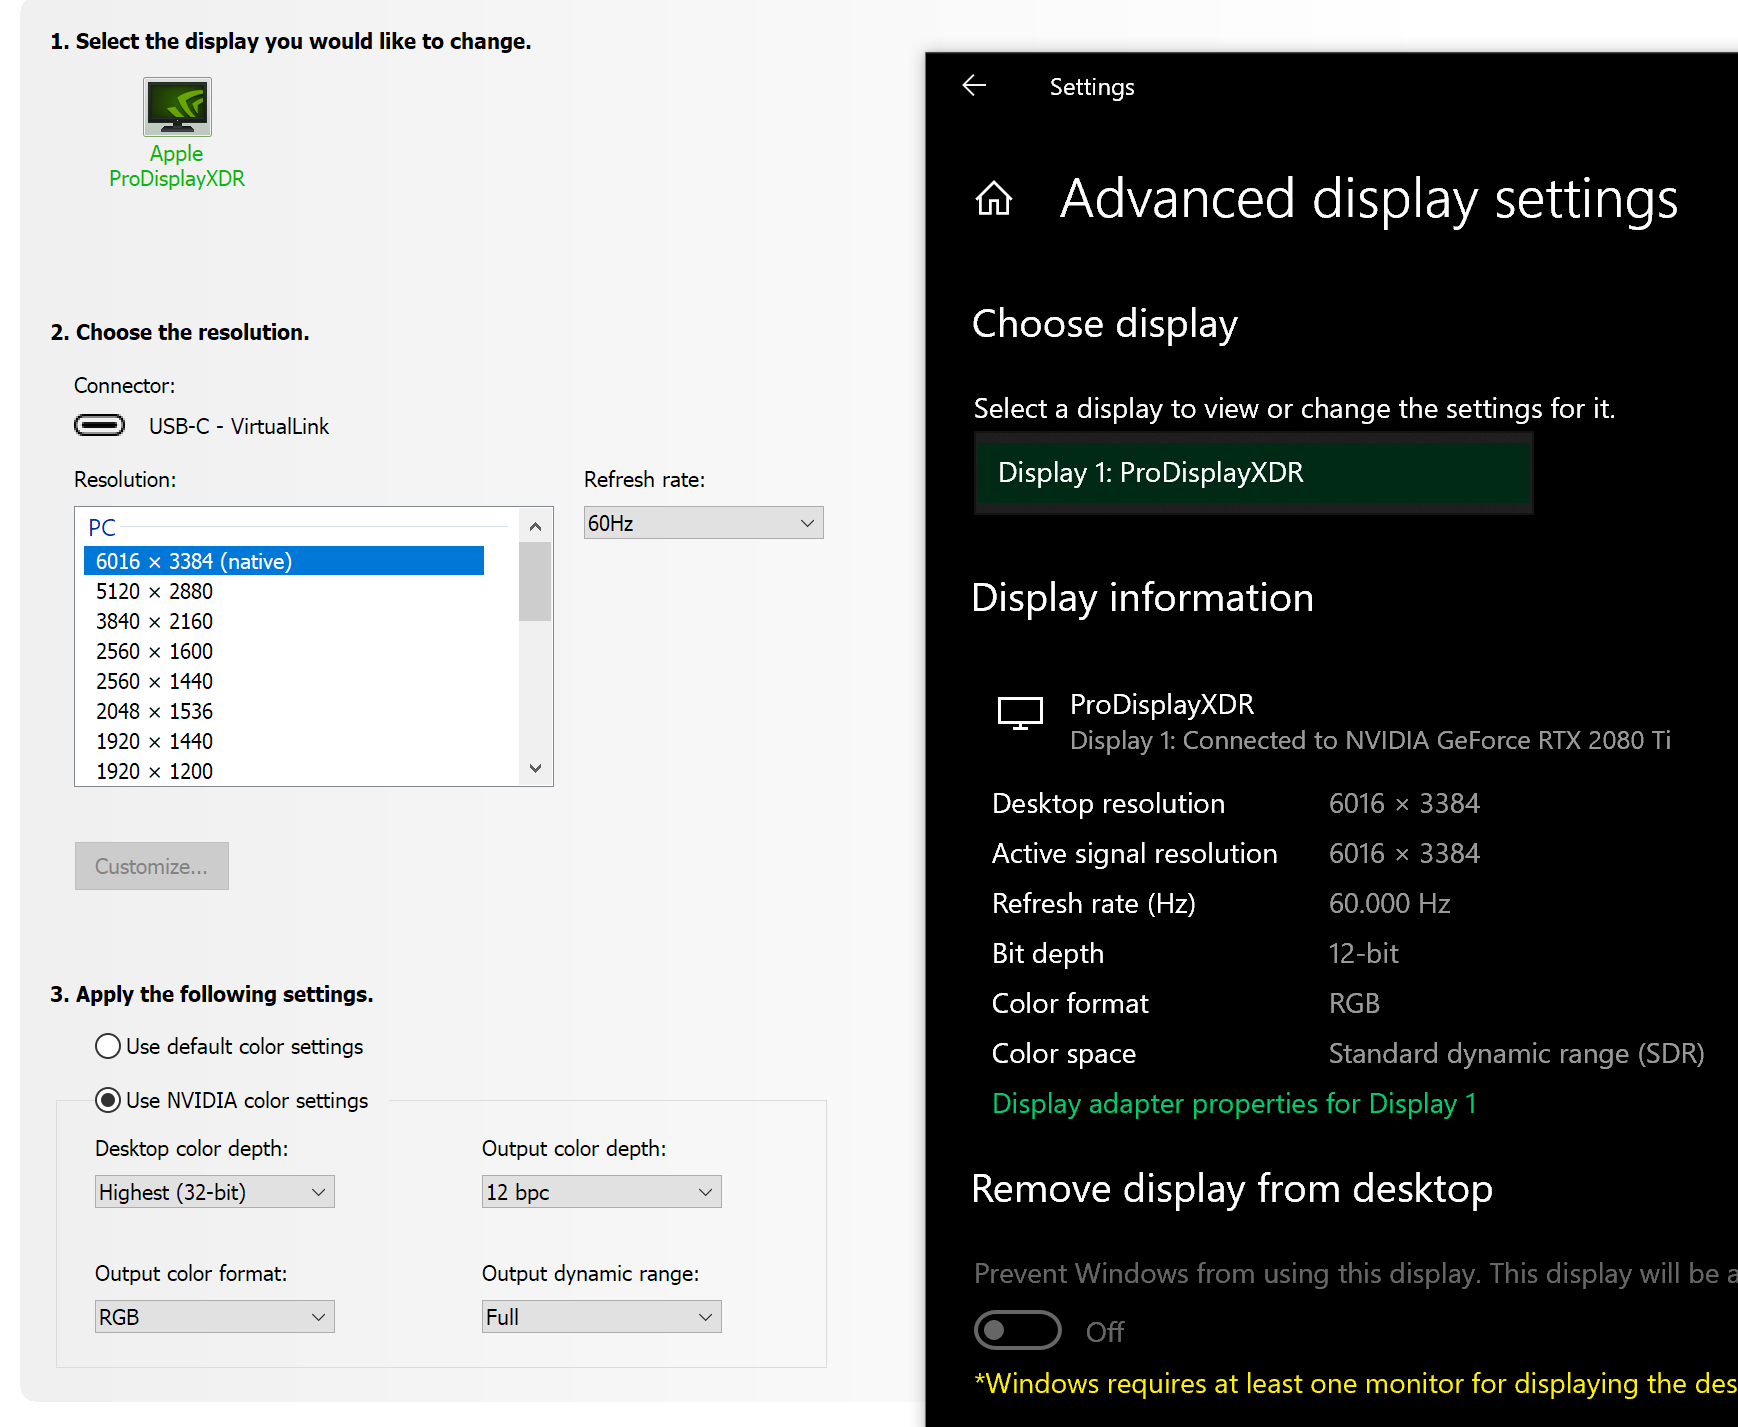Click the Bit depth 12-bit value
1738x1427 pixels.
[x=1363, y=953]
